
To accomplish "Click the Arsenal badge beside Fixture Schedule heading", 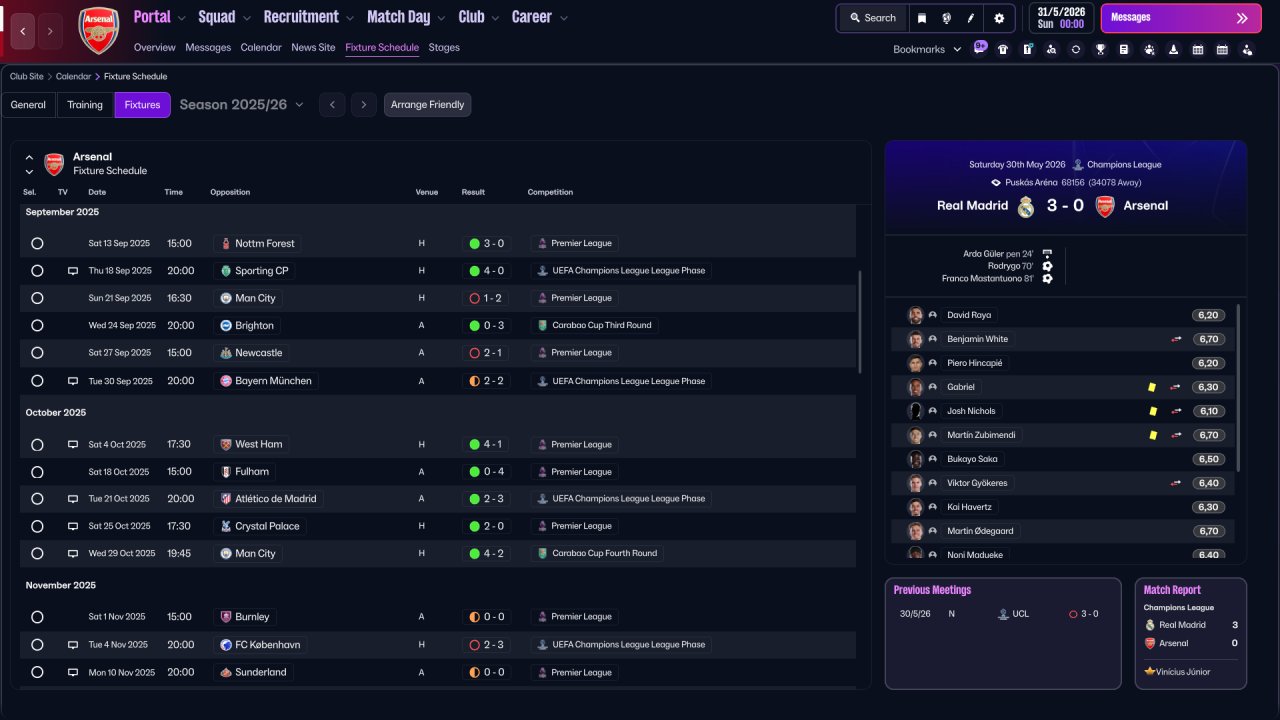I will [54, 164].
